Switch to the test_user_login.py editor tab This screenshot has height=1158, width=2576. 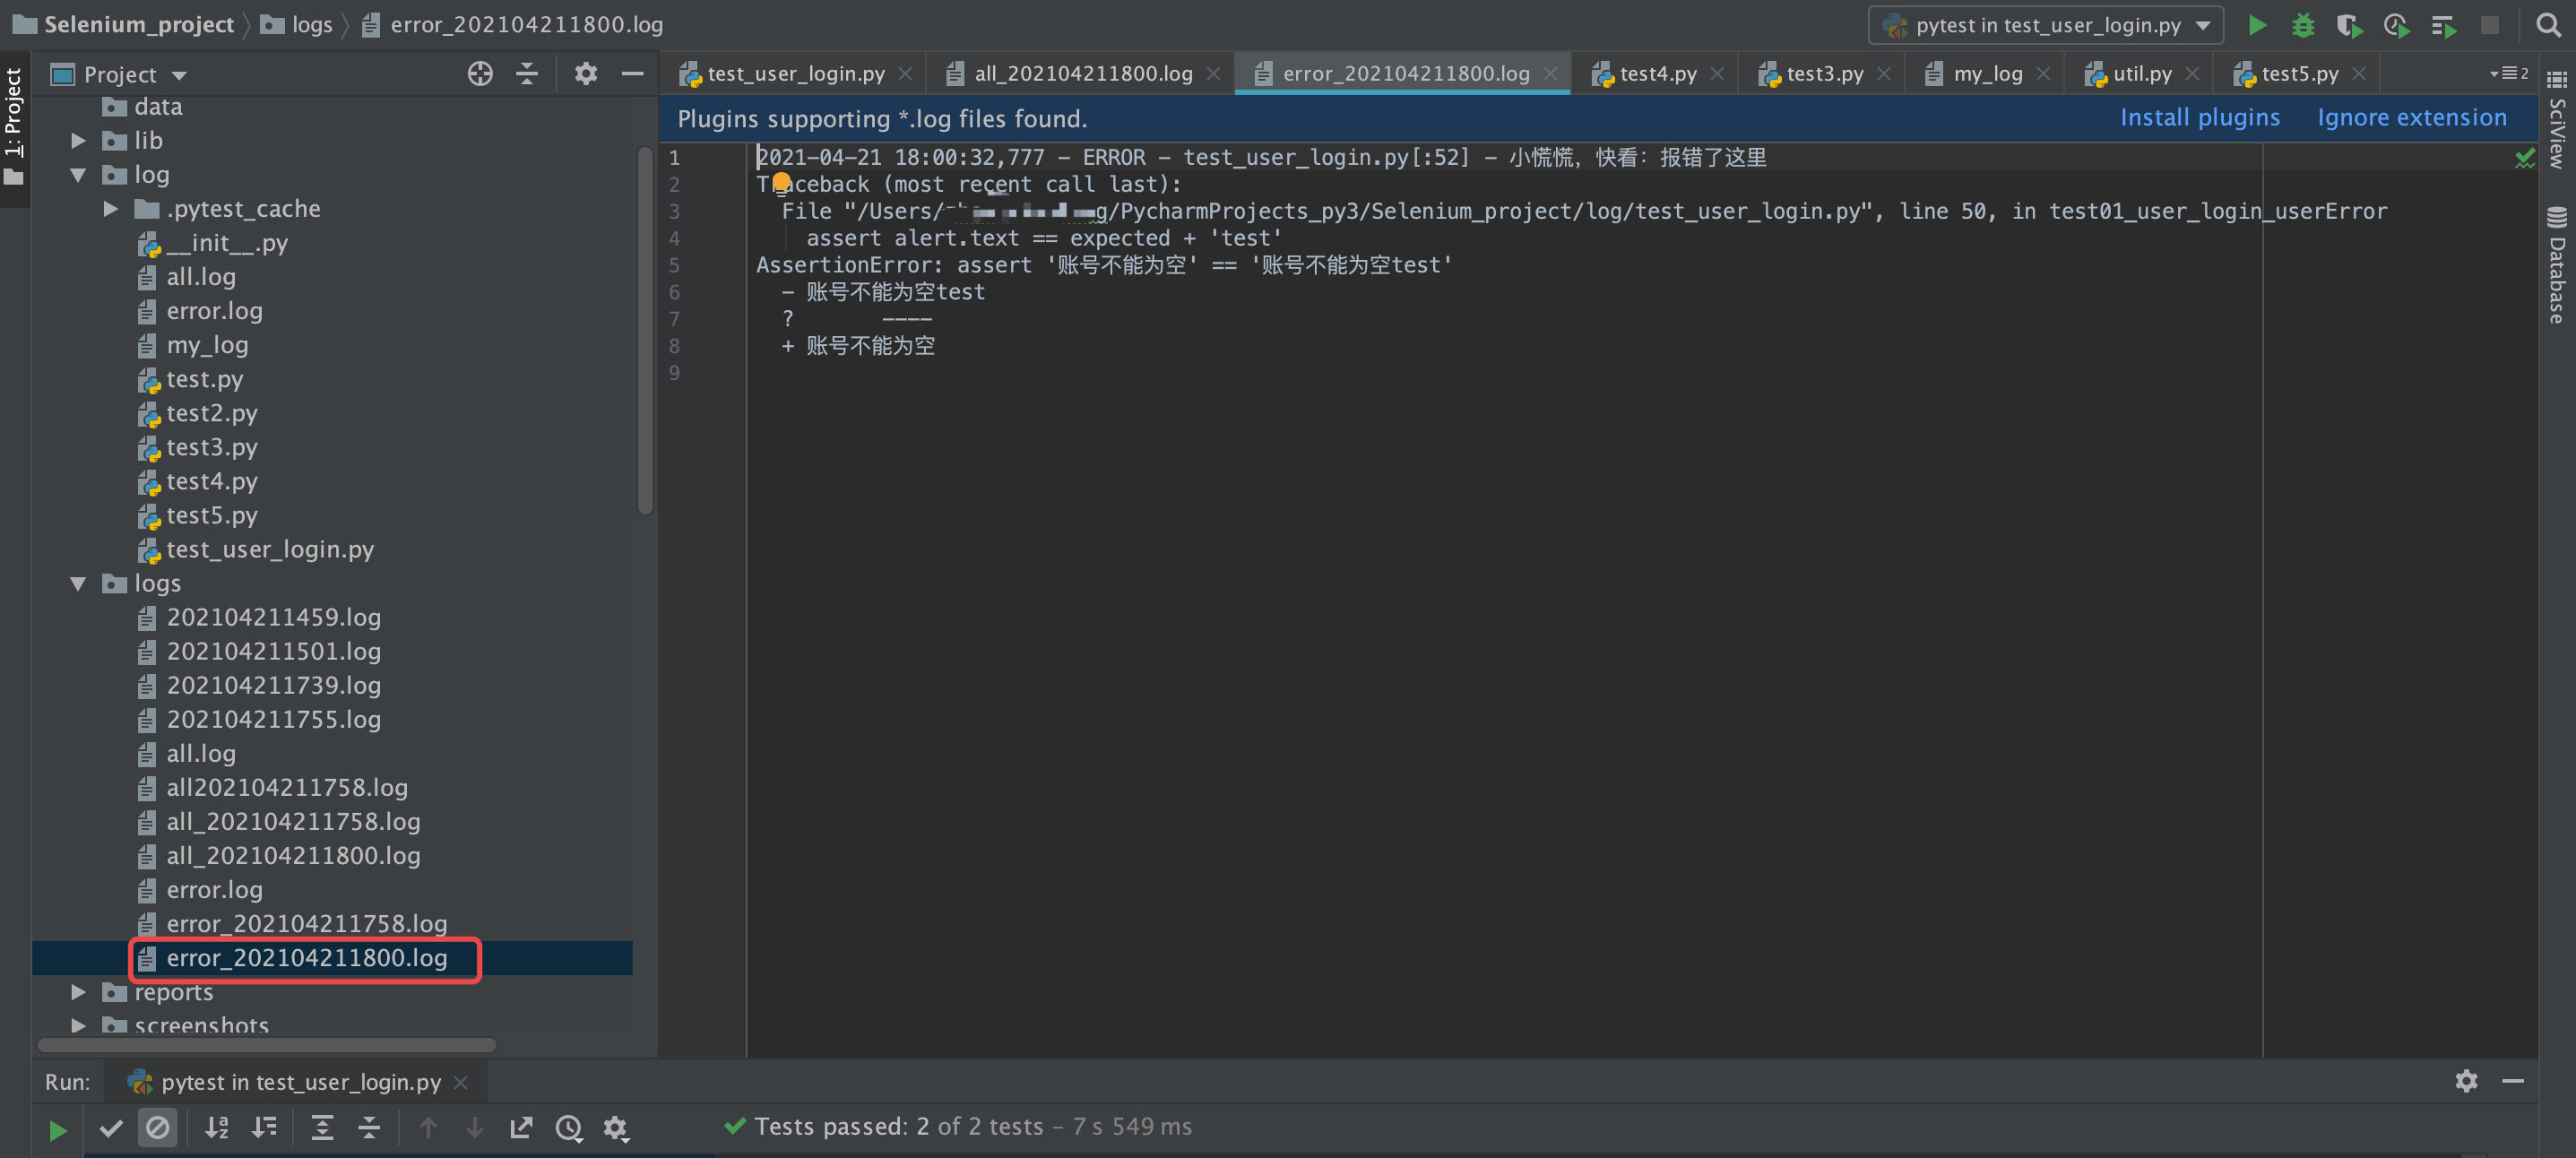pos(795,74)
